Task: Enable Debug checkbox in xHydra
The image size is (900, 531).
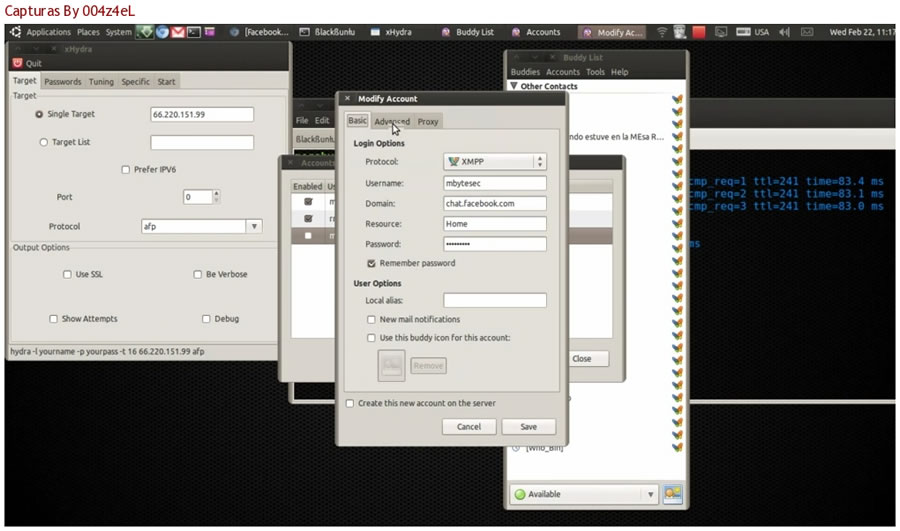Action: click(x=206, y=319)
